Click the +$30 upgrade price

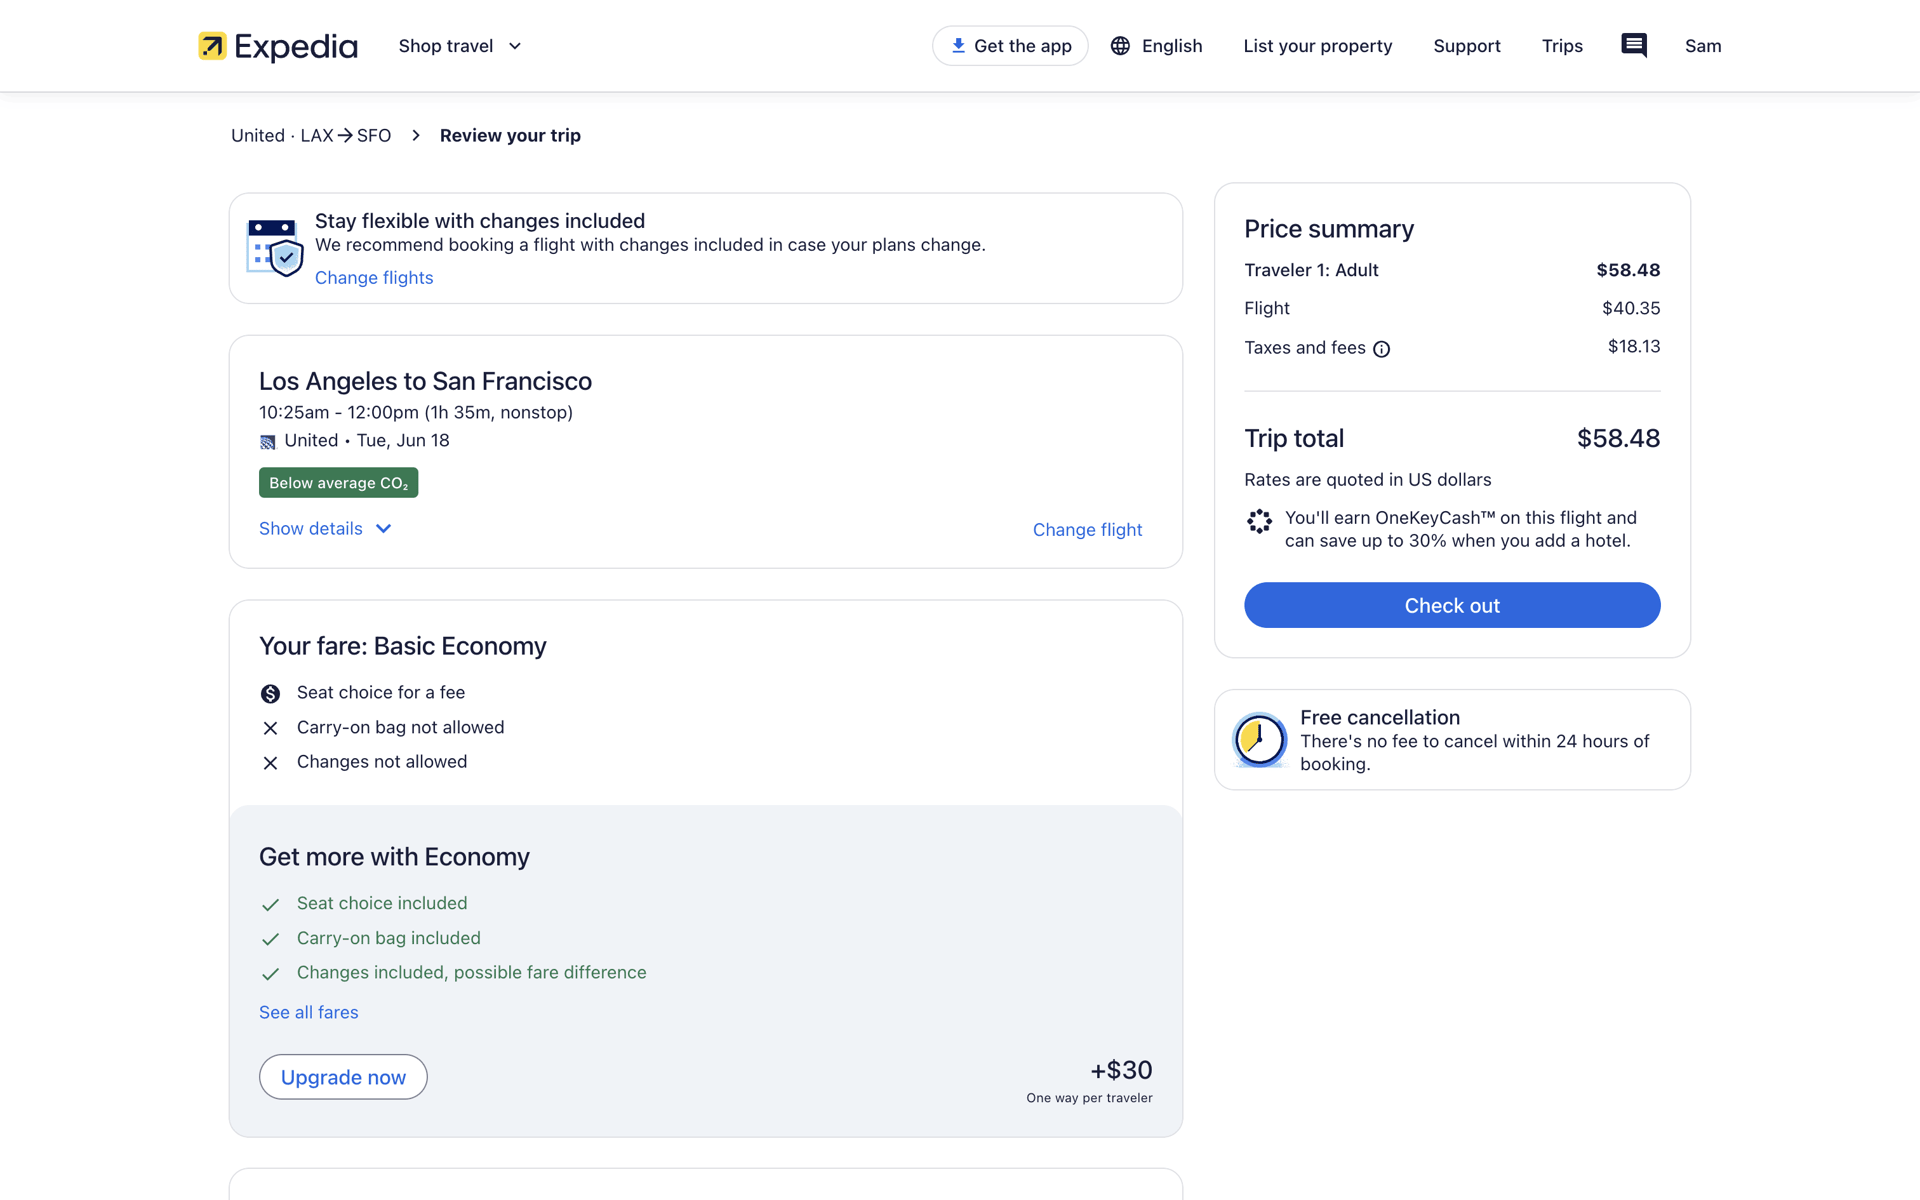click(1121, 1070)
